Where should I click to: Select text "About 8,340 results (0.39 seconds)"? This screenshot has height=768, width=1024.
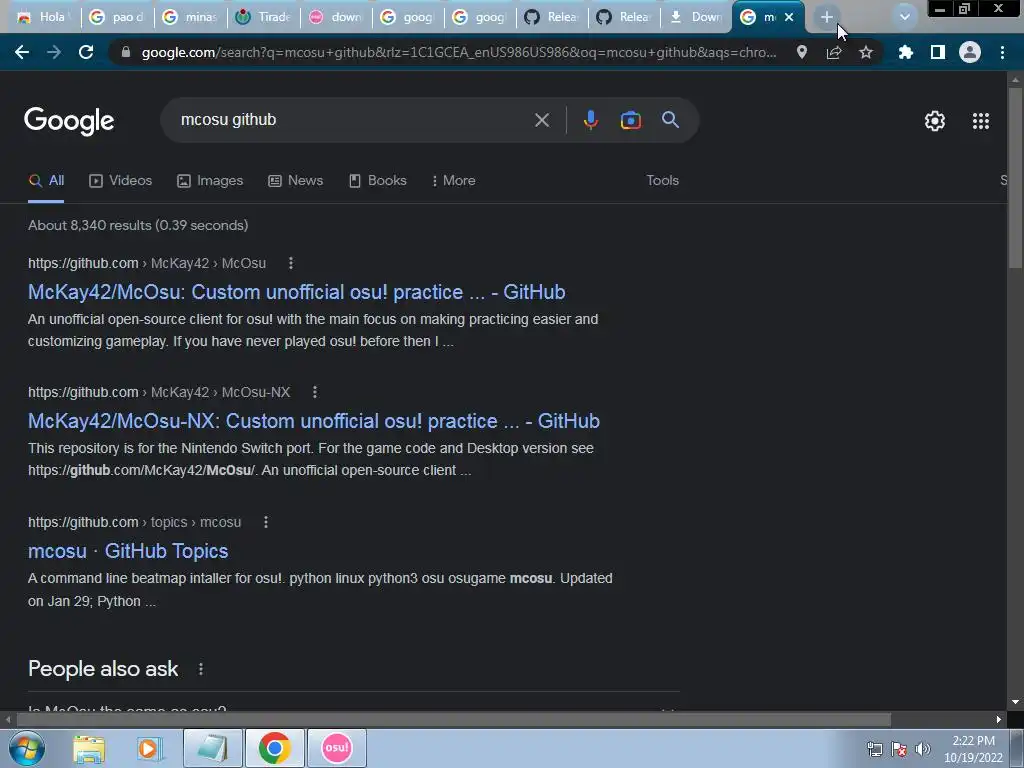138,225
